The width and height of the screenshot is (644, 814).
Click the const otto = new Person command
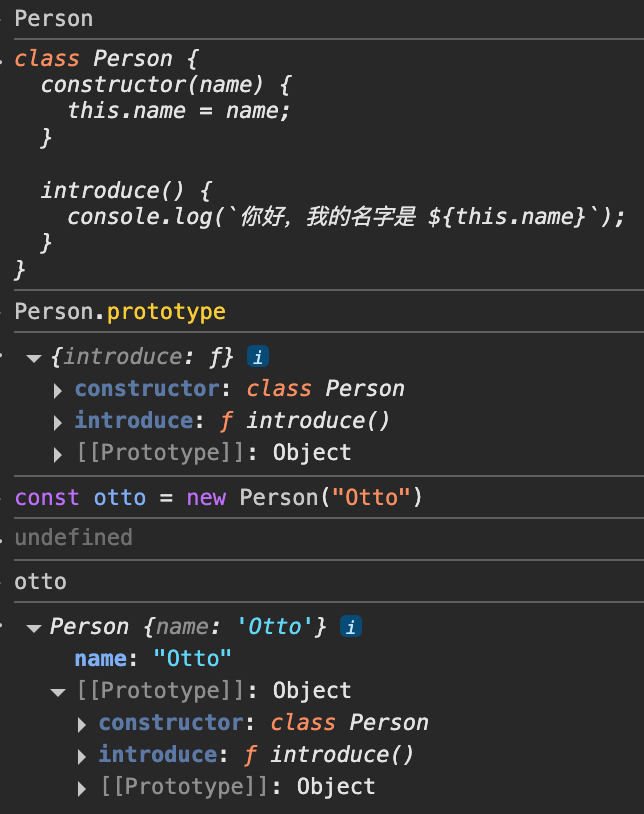click(x=219, y=497)
